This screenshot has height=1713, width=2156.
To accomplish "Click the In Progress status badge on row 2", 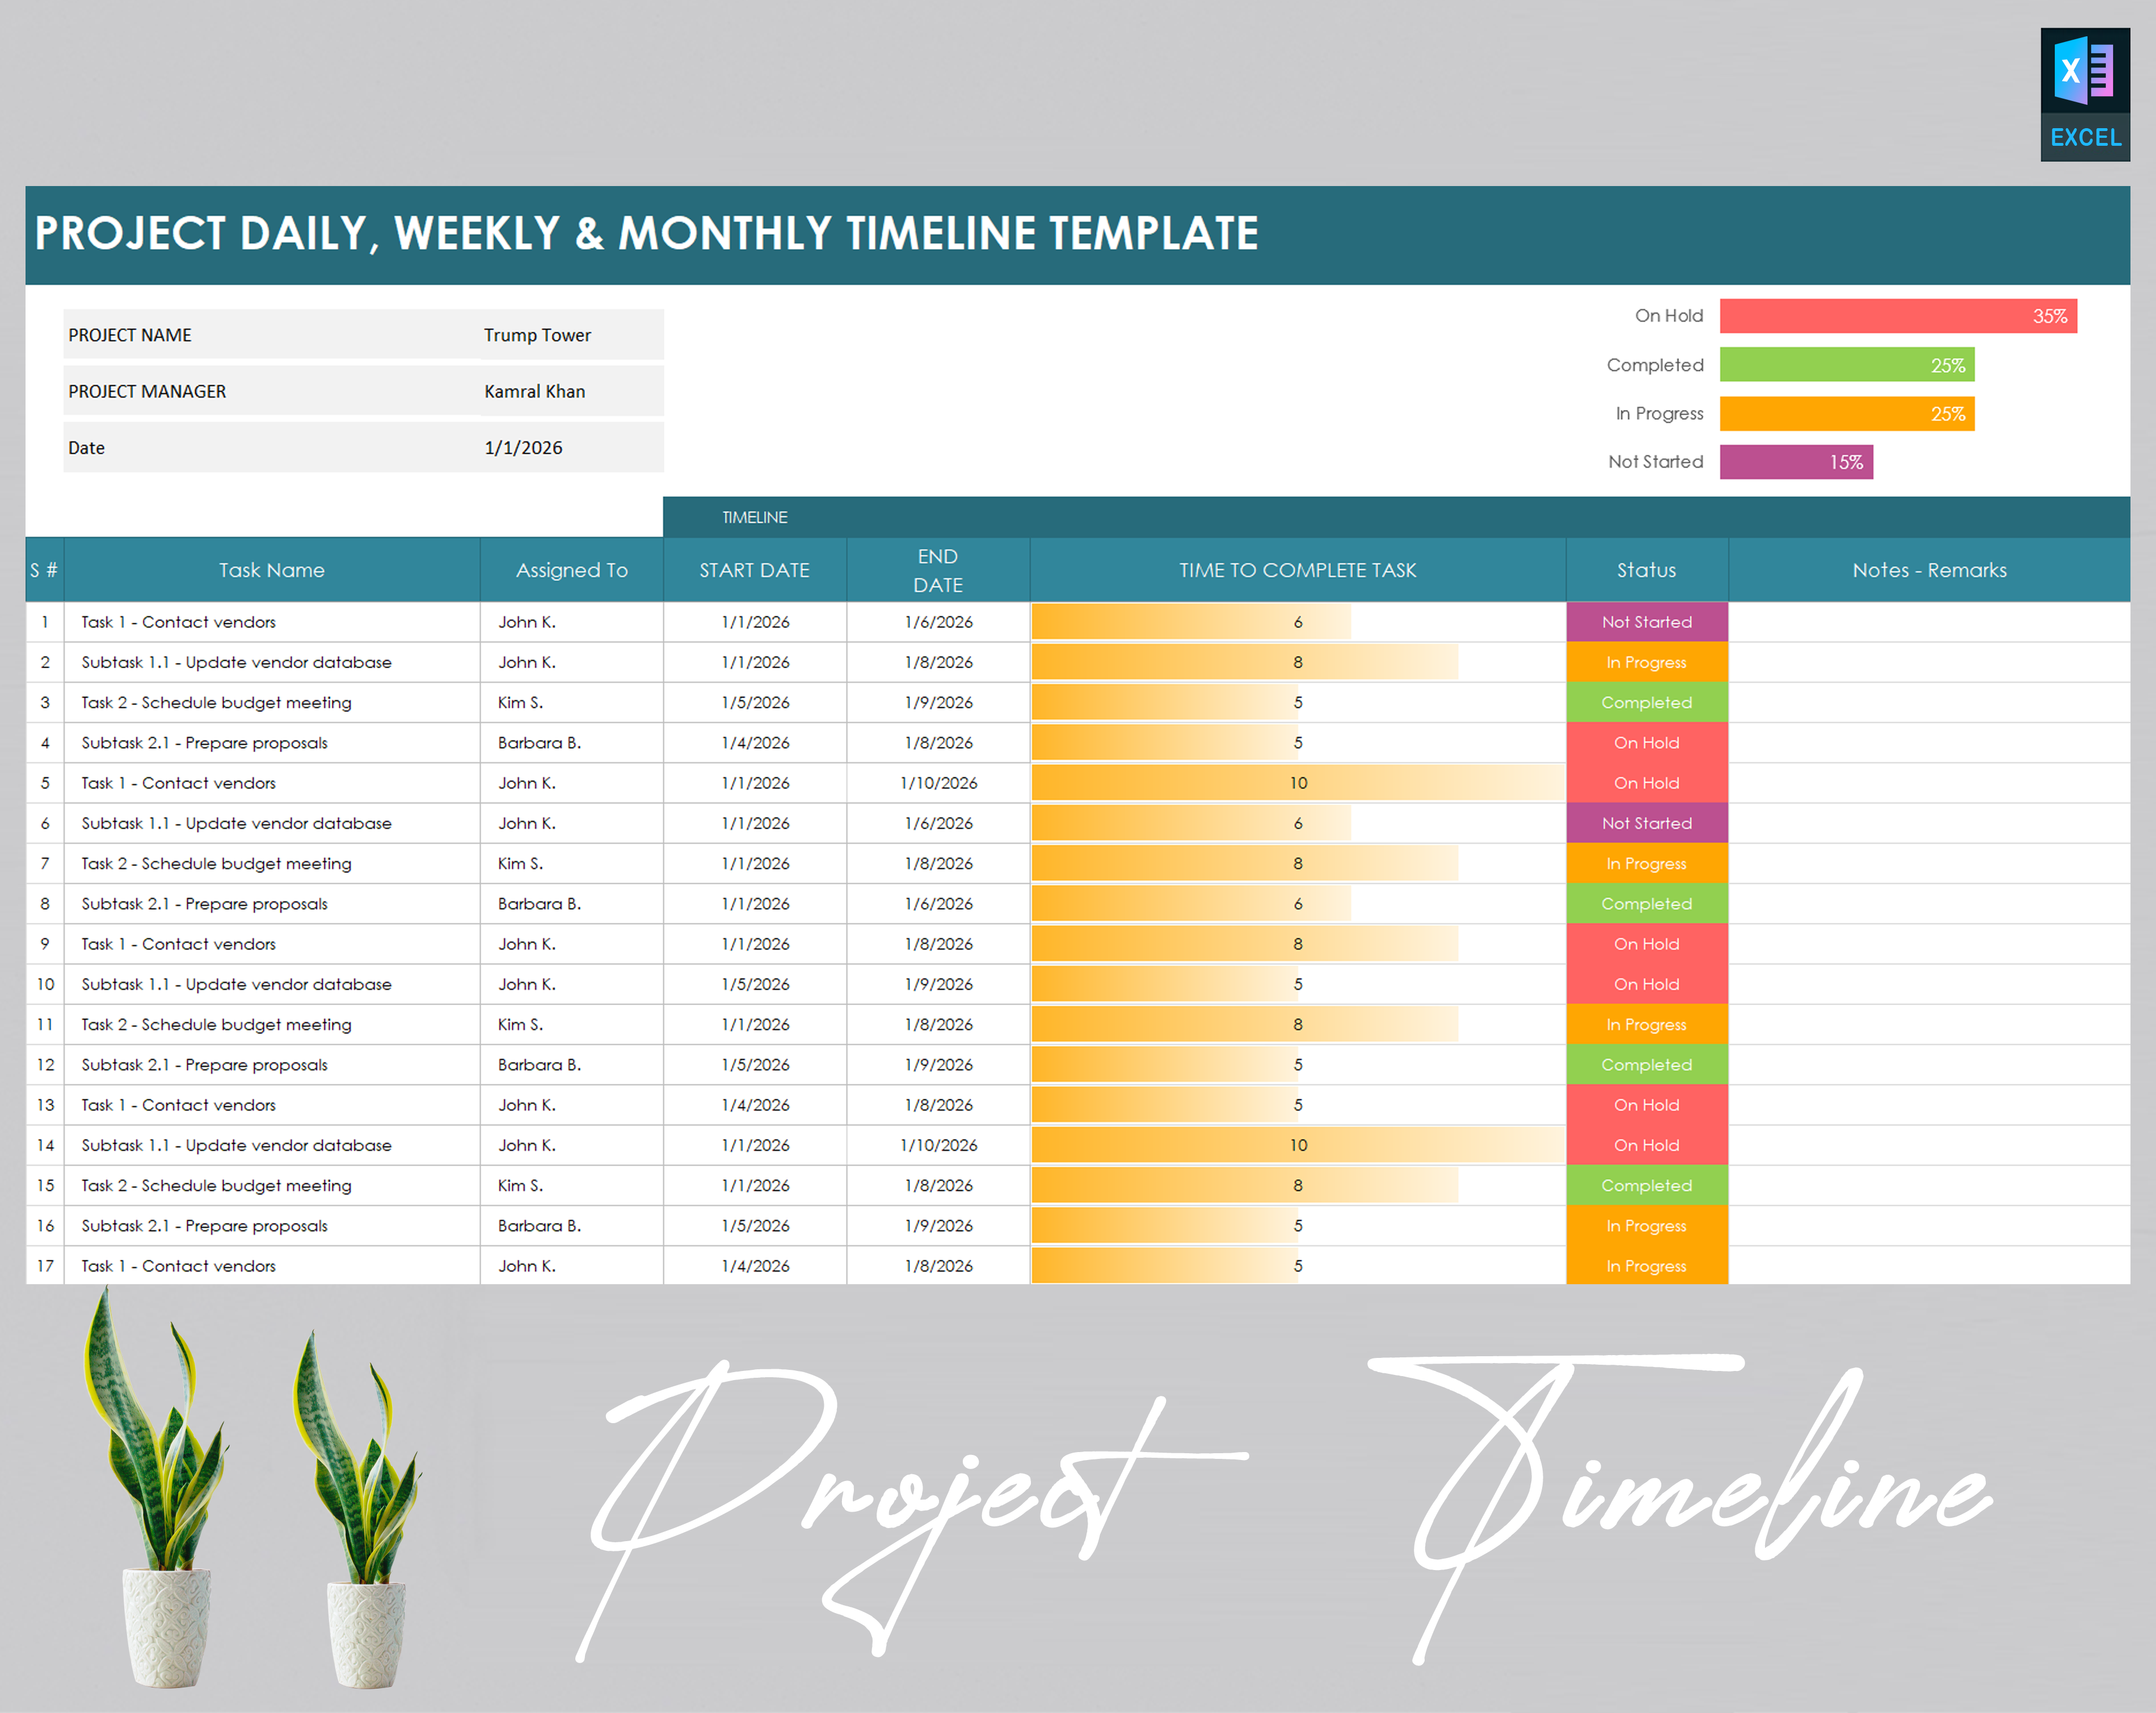I will coord(1646,662).
